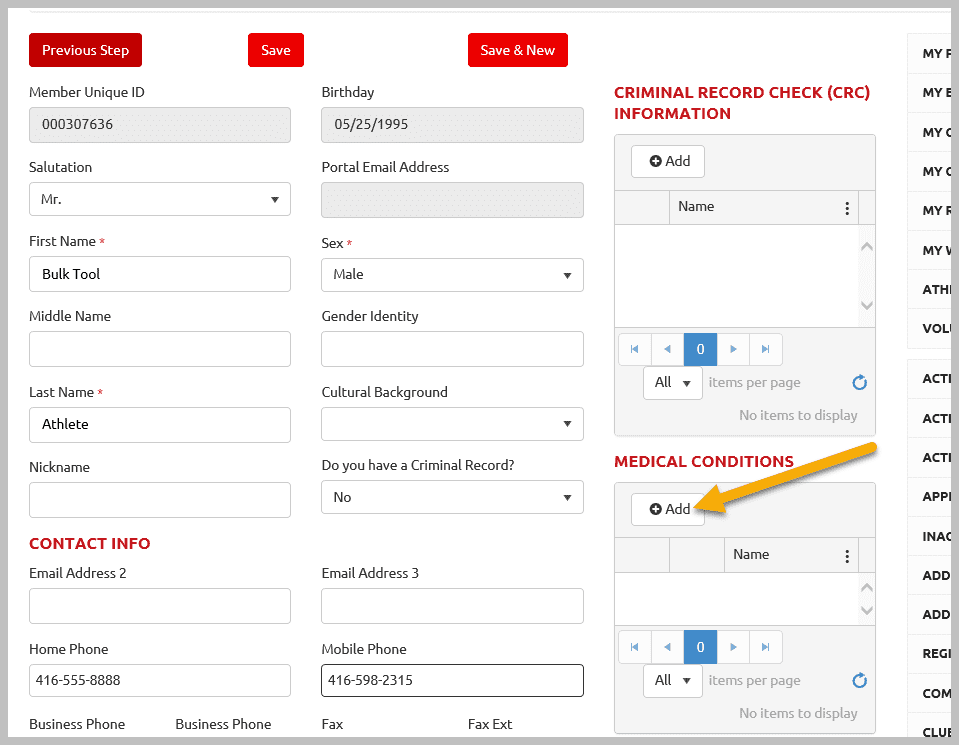Go to next page in CRC Information grid
The height and width of the screenshot is (745, 959).
(x=733, y=349)
